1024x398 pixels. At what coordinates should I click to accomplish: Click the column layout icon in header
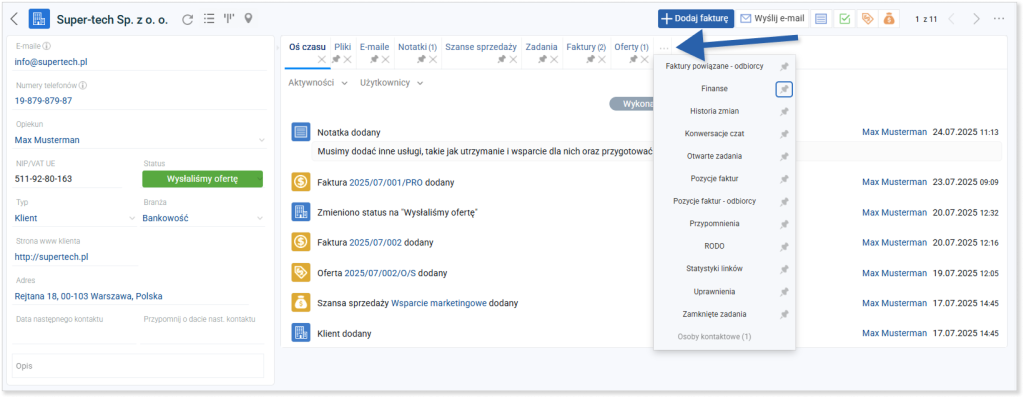click(229, 19)
